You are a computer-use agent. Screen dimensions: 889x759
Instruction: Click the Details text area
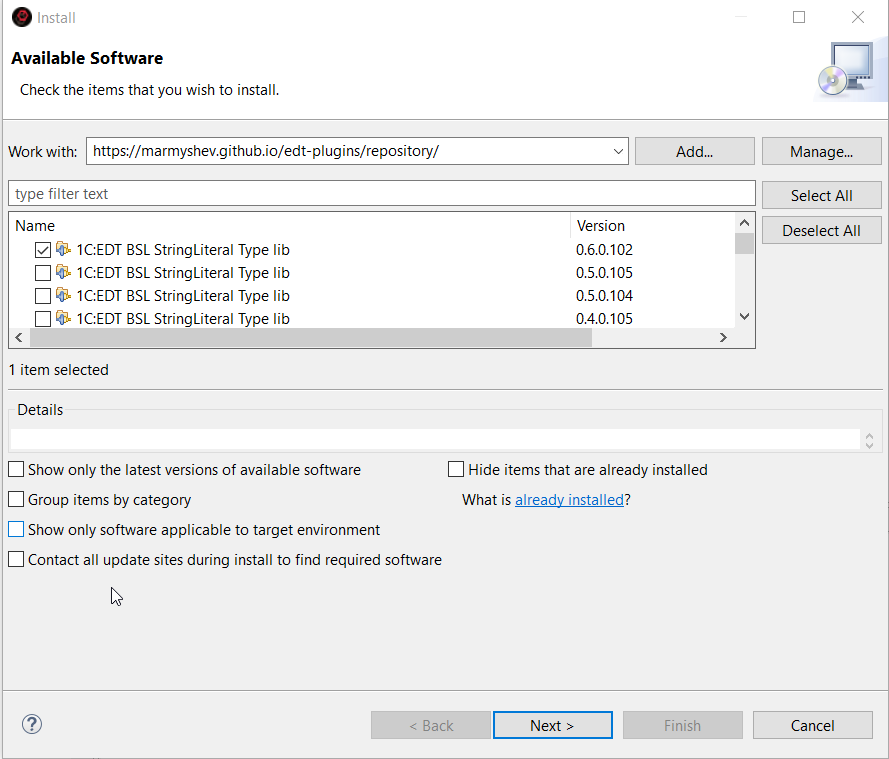(435, 439)
